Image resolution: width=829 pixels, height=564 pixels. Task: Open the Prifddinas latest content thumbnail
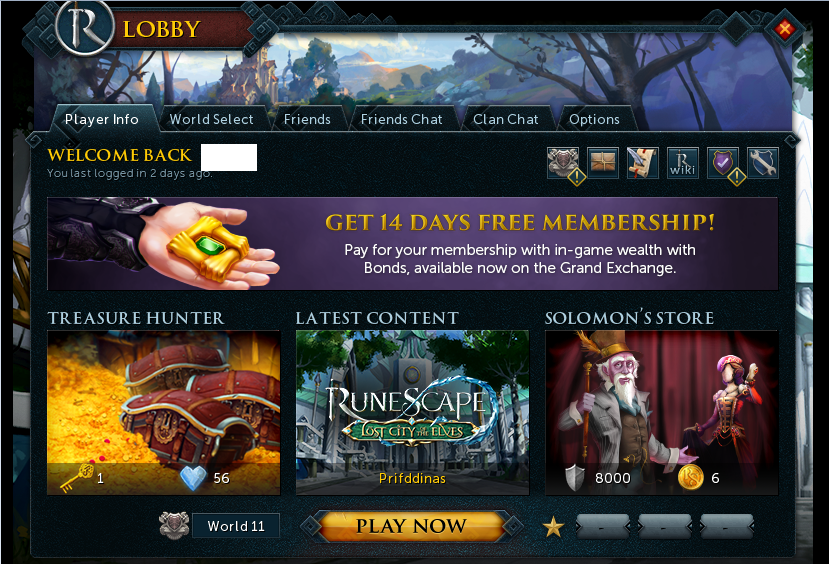(412, 413)
